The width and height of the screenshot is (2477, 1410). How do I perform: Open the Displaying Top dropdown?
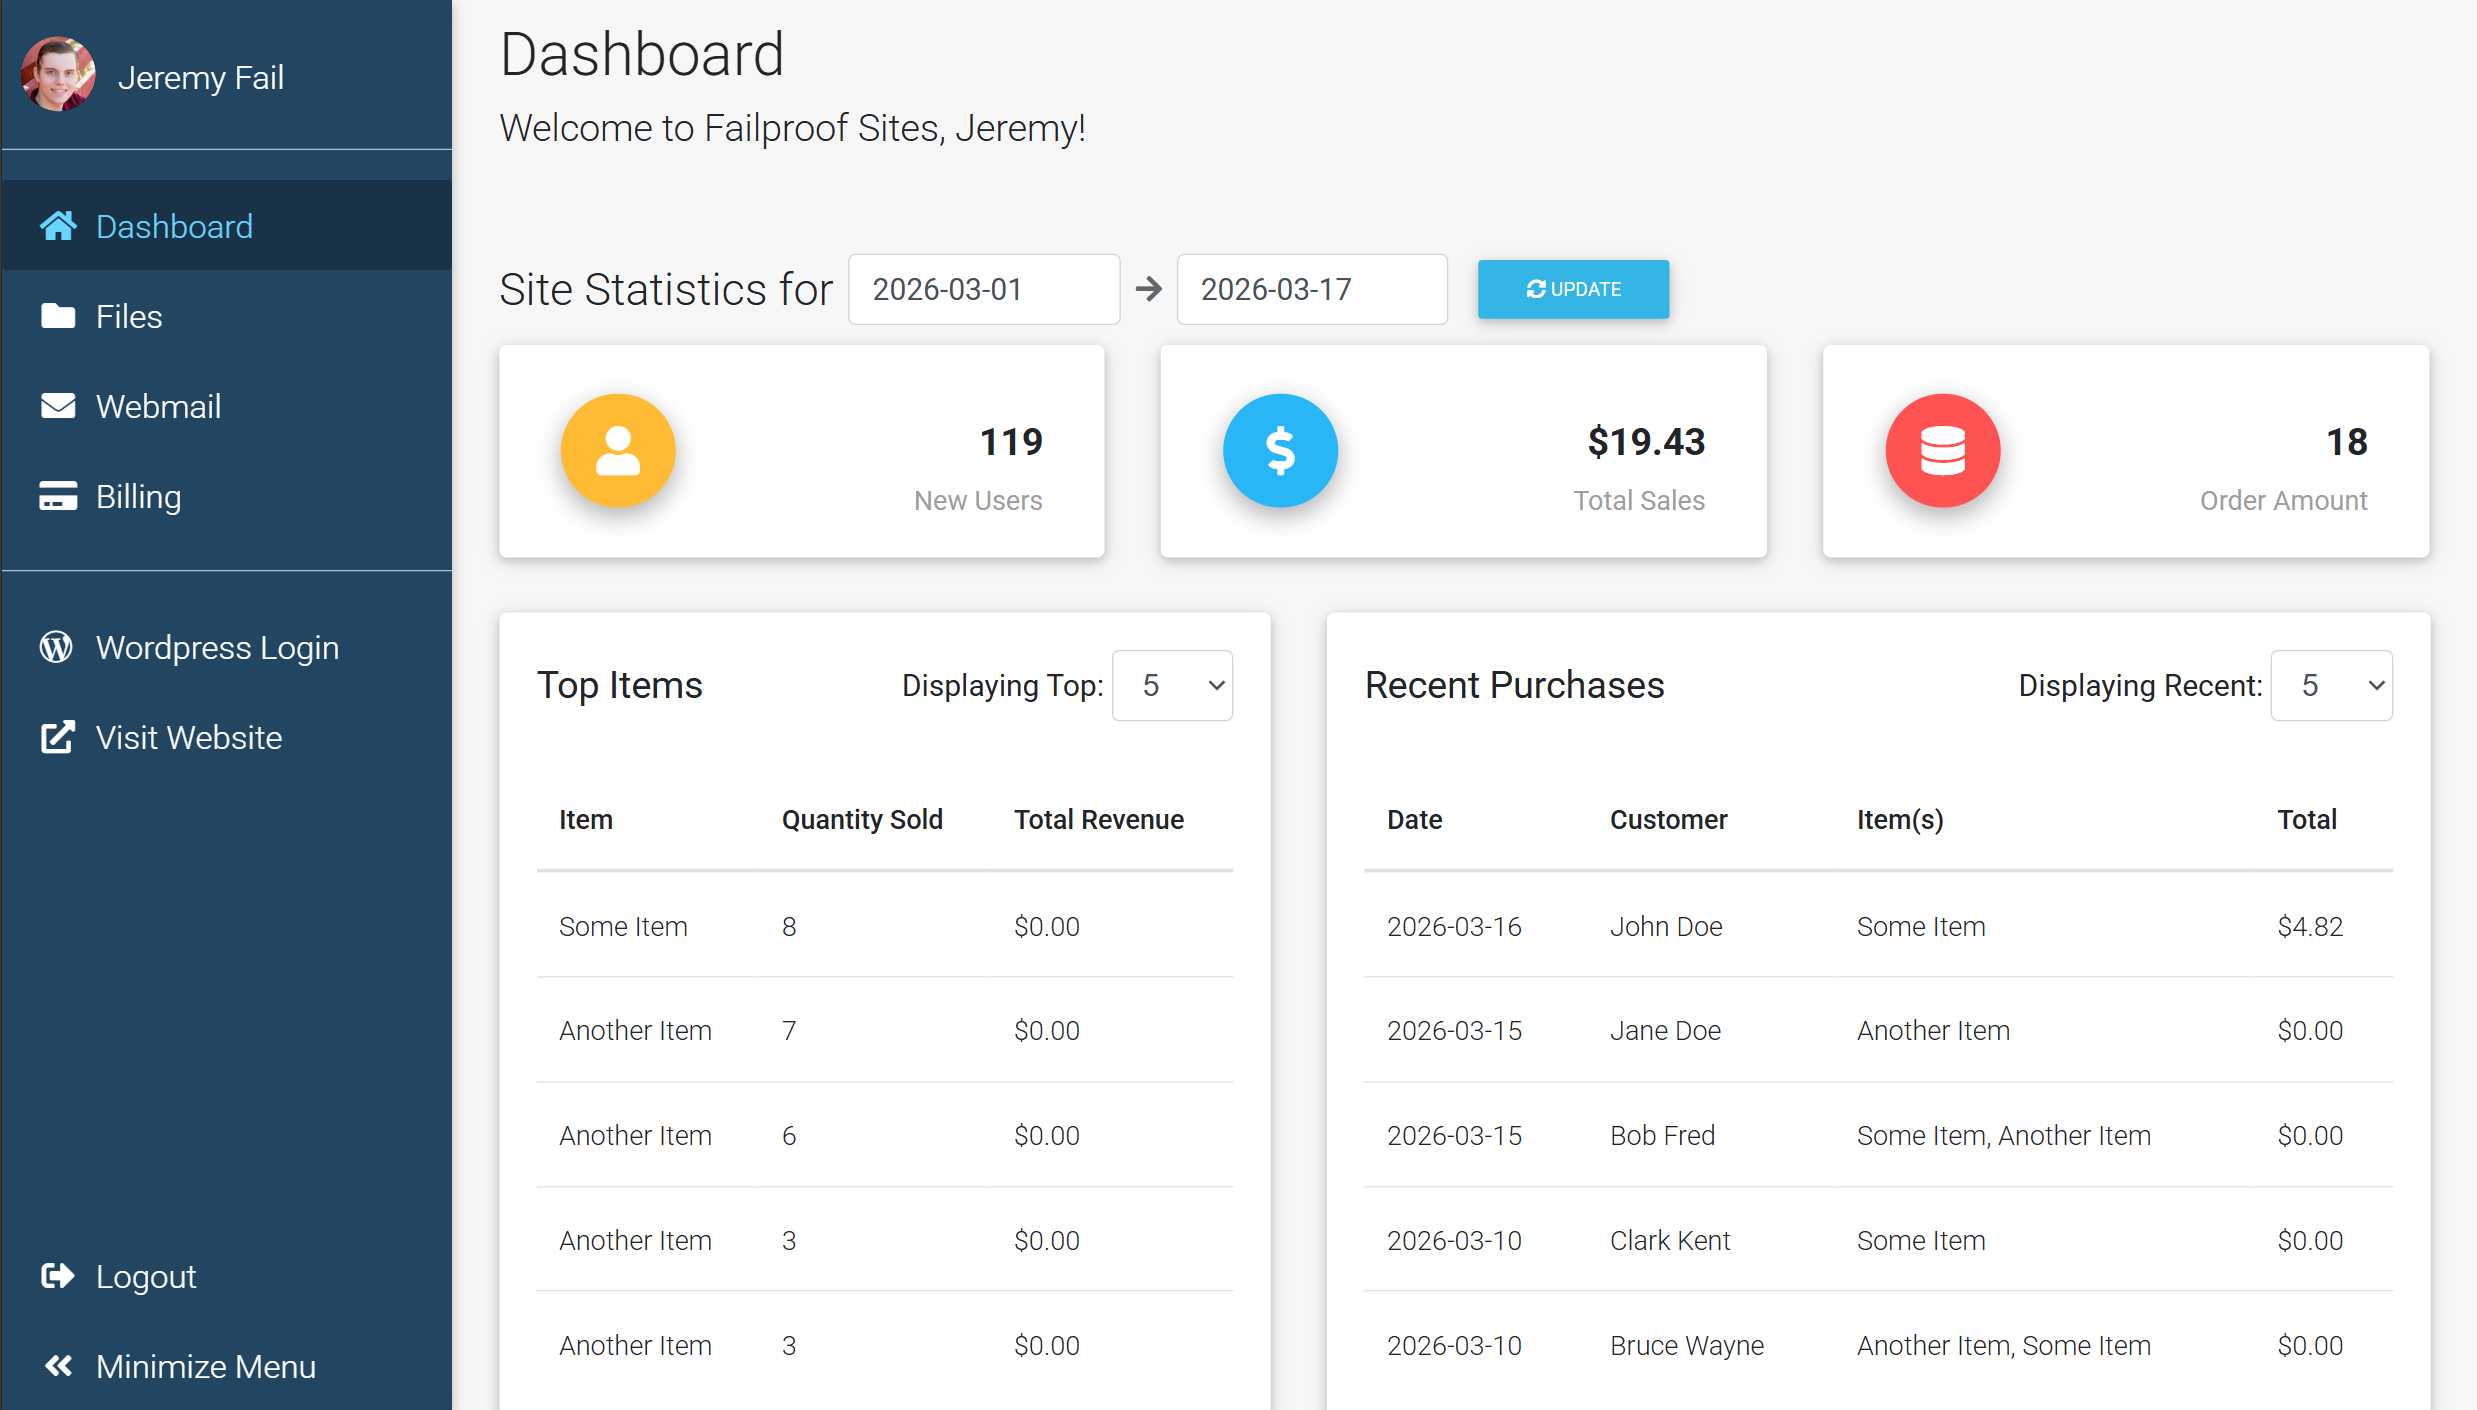pyautogui.click(x=1172, y=685)
